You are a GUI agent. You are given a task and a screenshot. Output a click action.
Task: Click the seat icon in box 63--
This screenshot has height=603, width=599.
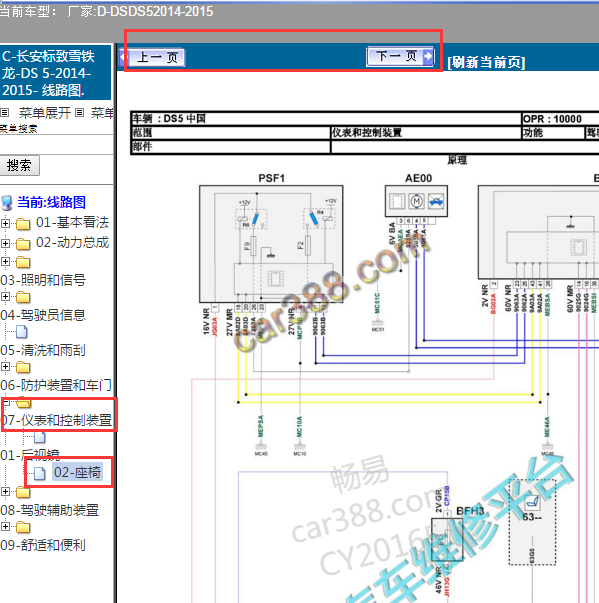coord(533,503)
